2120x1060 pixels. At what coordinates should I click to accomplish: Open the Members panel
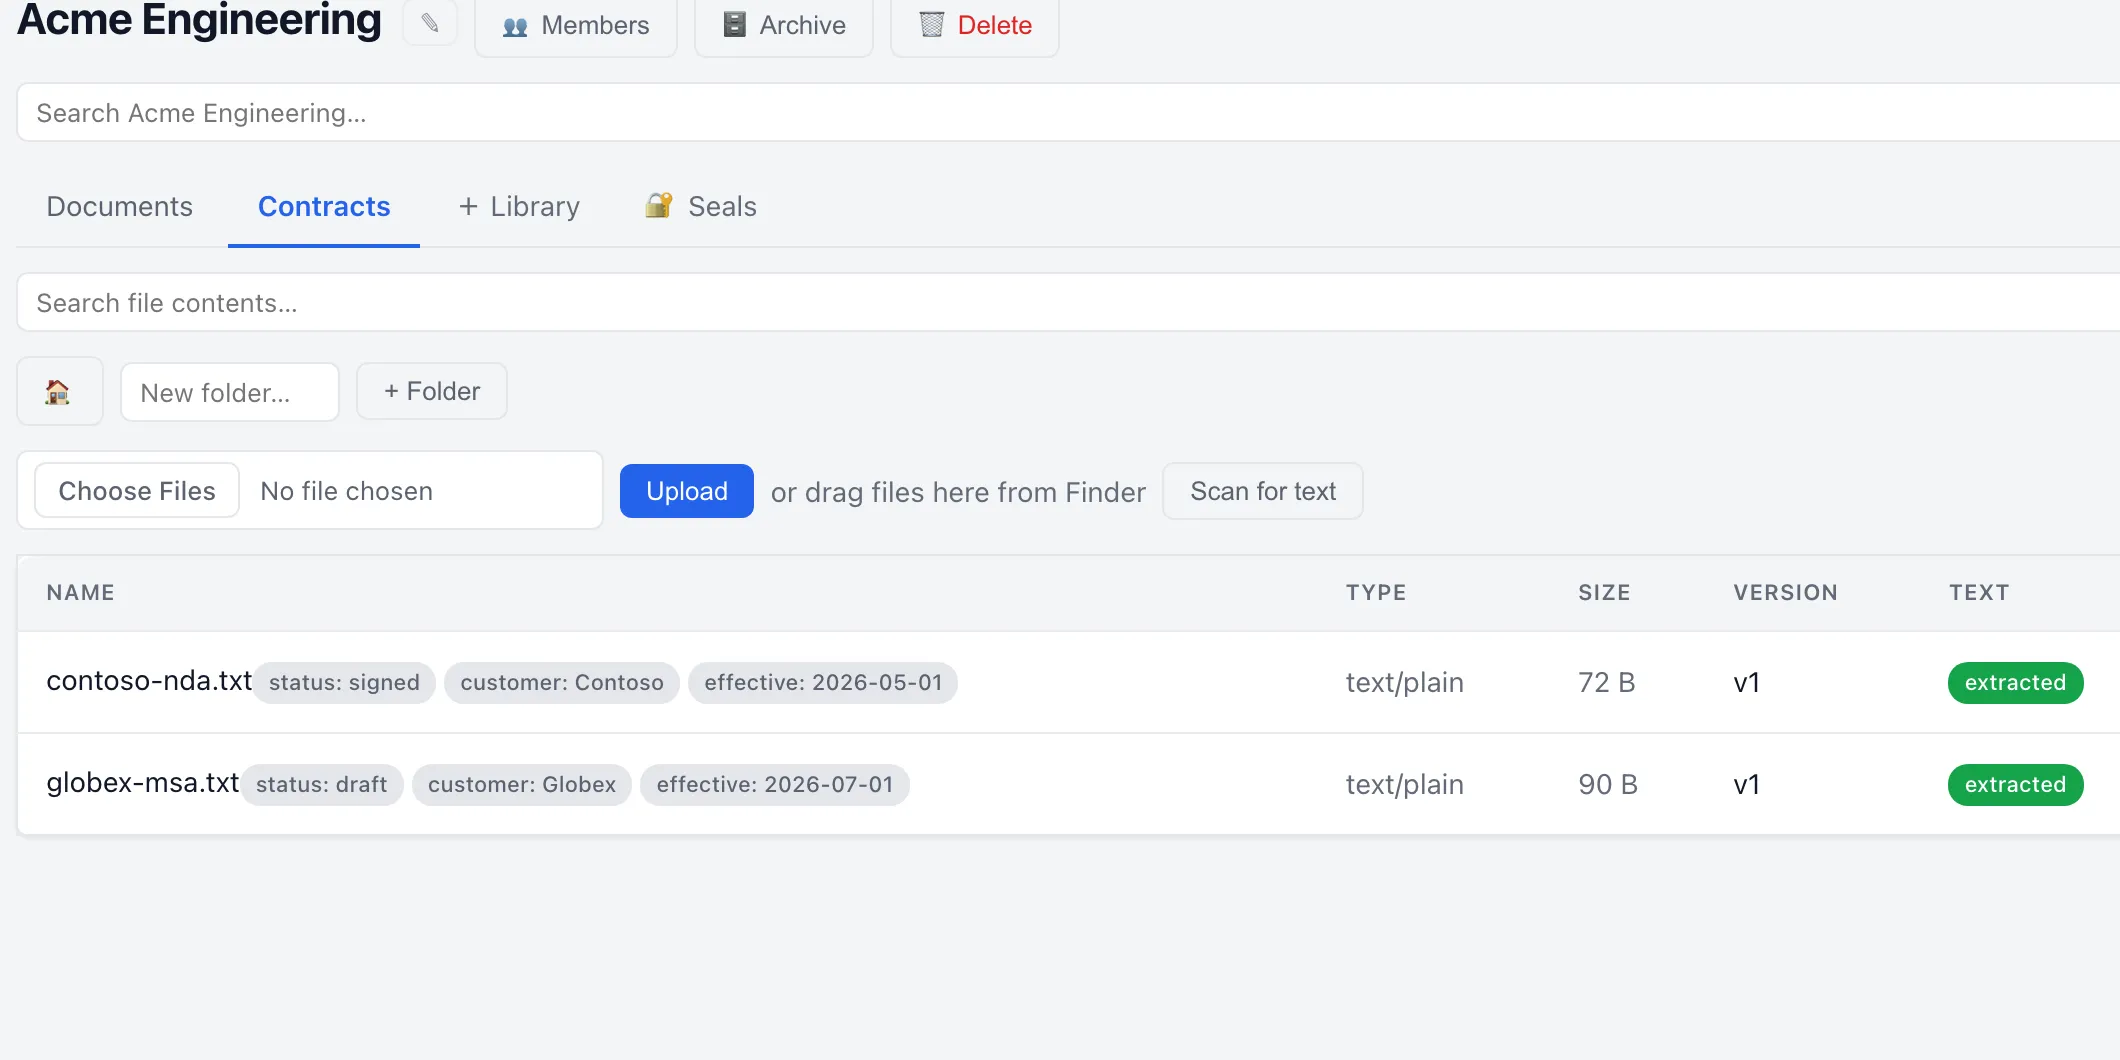click(576, 25)
